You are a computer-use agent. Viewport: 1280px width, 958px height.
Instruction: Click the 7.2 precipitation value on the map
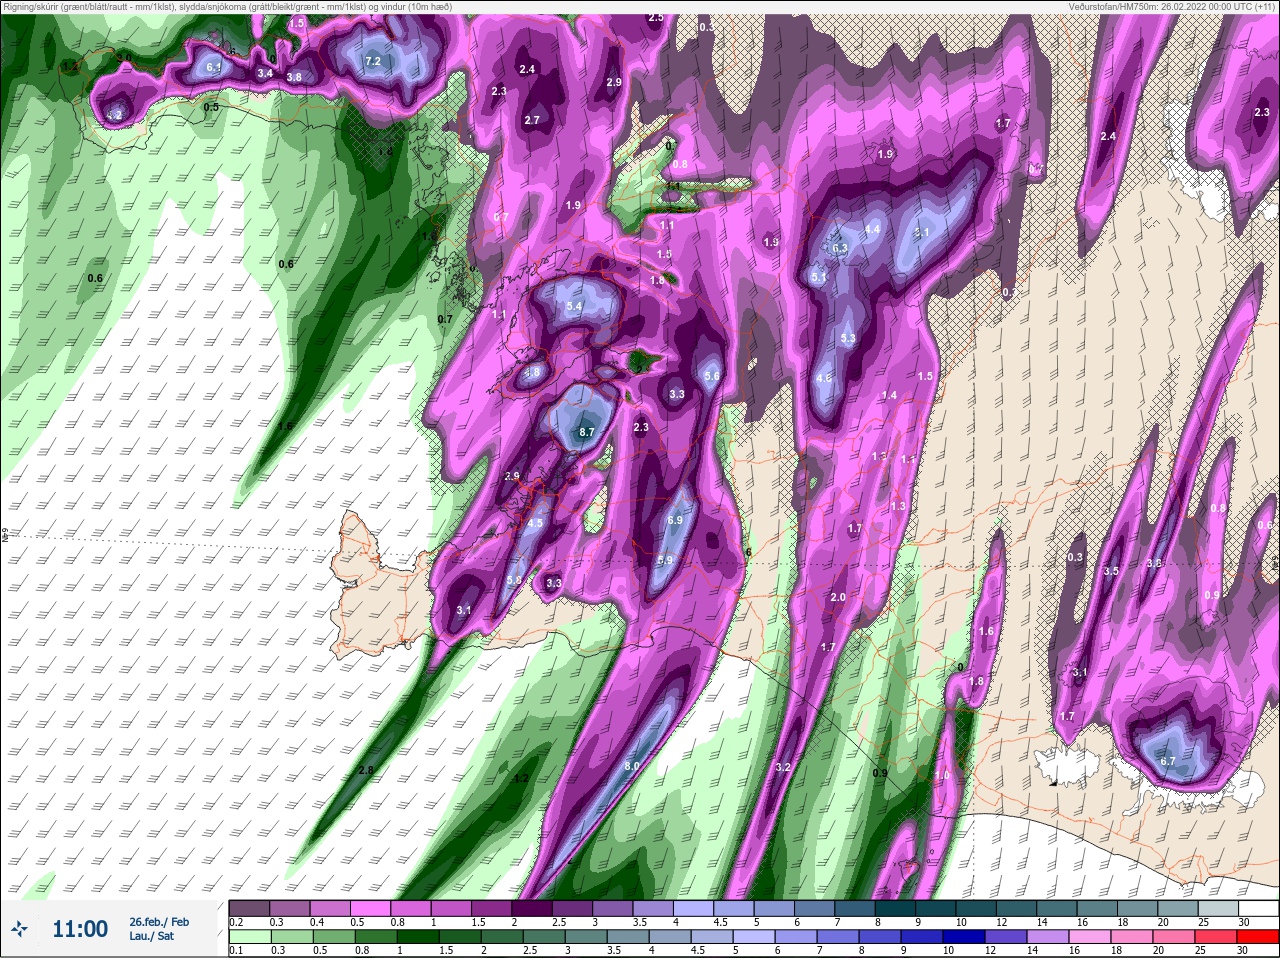(x=373, y=61)
